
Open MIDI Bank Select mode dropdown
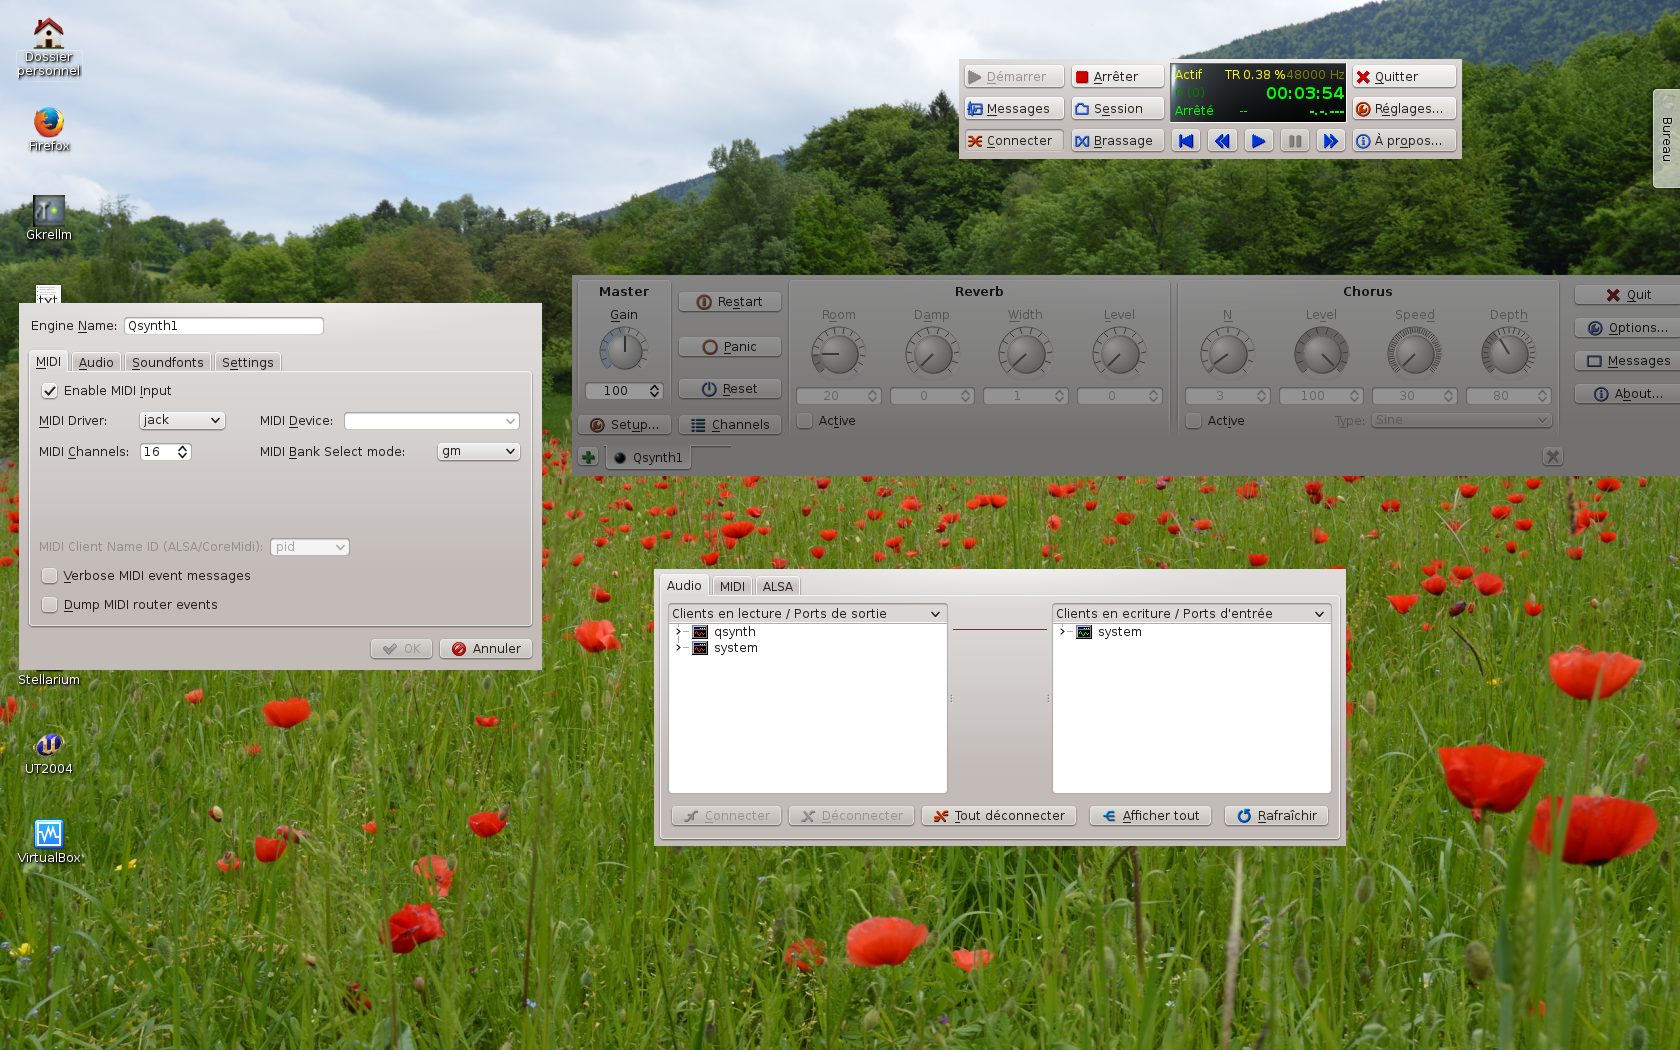click(479, 452)
